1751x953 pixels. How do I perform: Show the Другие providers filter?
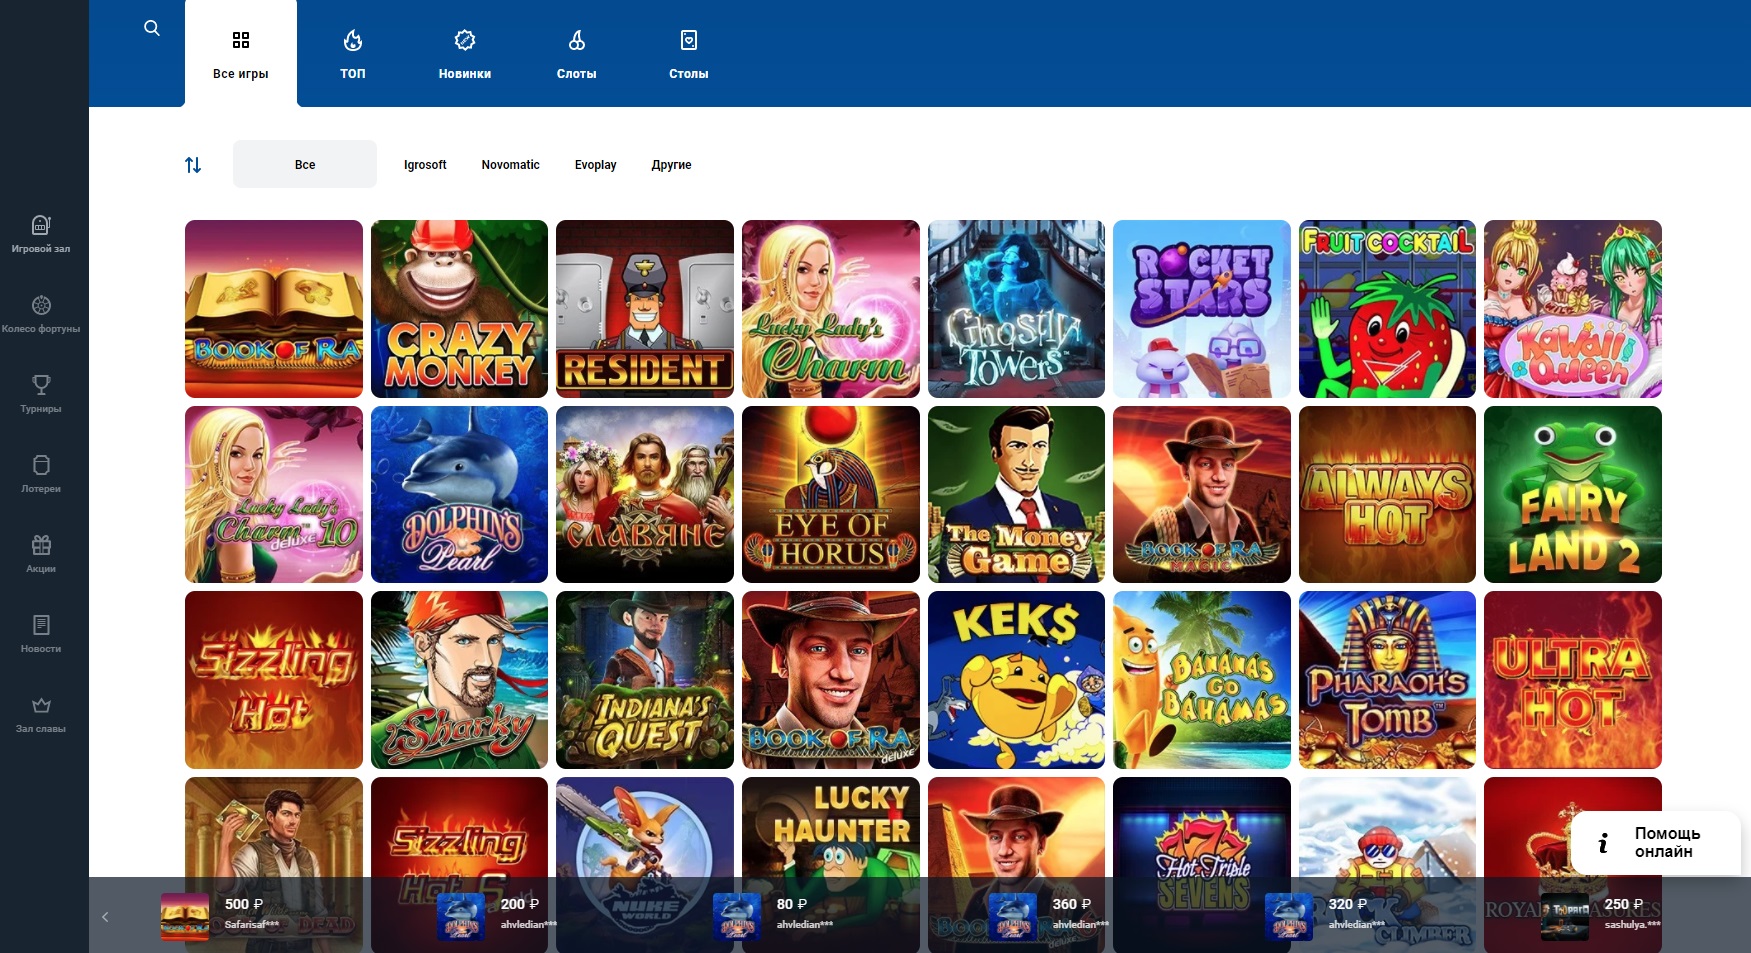(671, 165)
